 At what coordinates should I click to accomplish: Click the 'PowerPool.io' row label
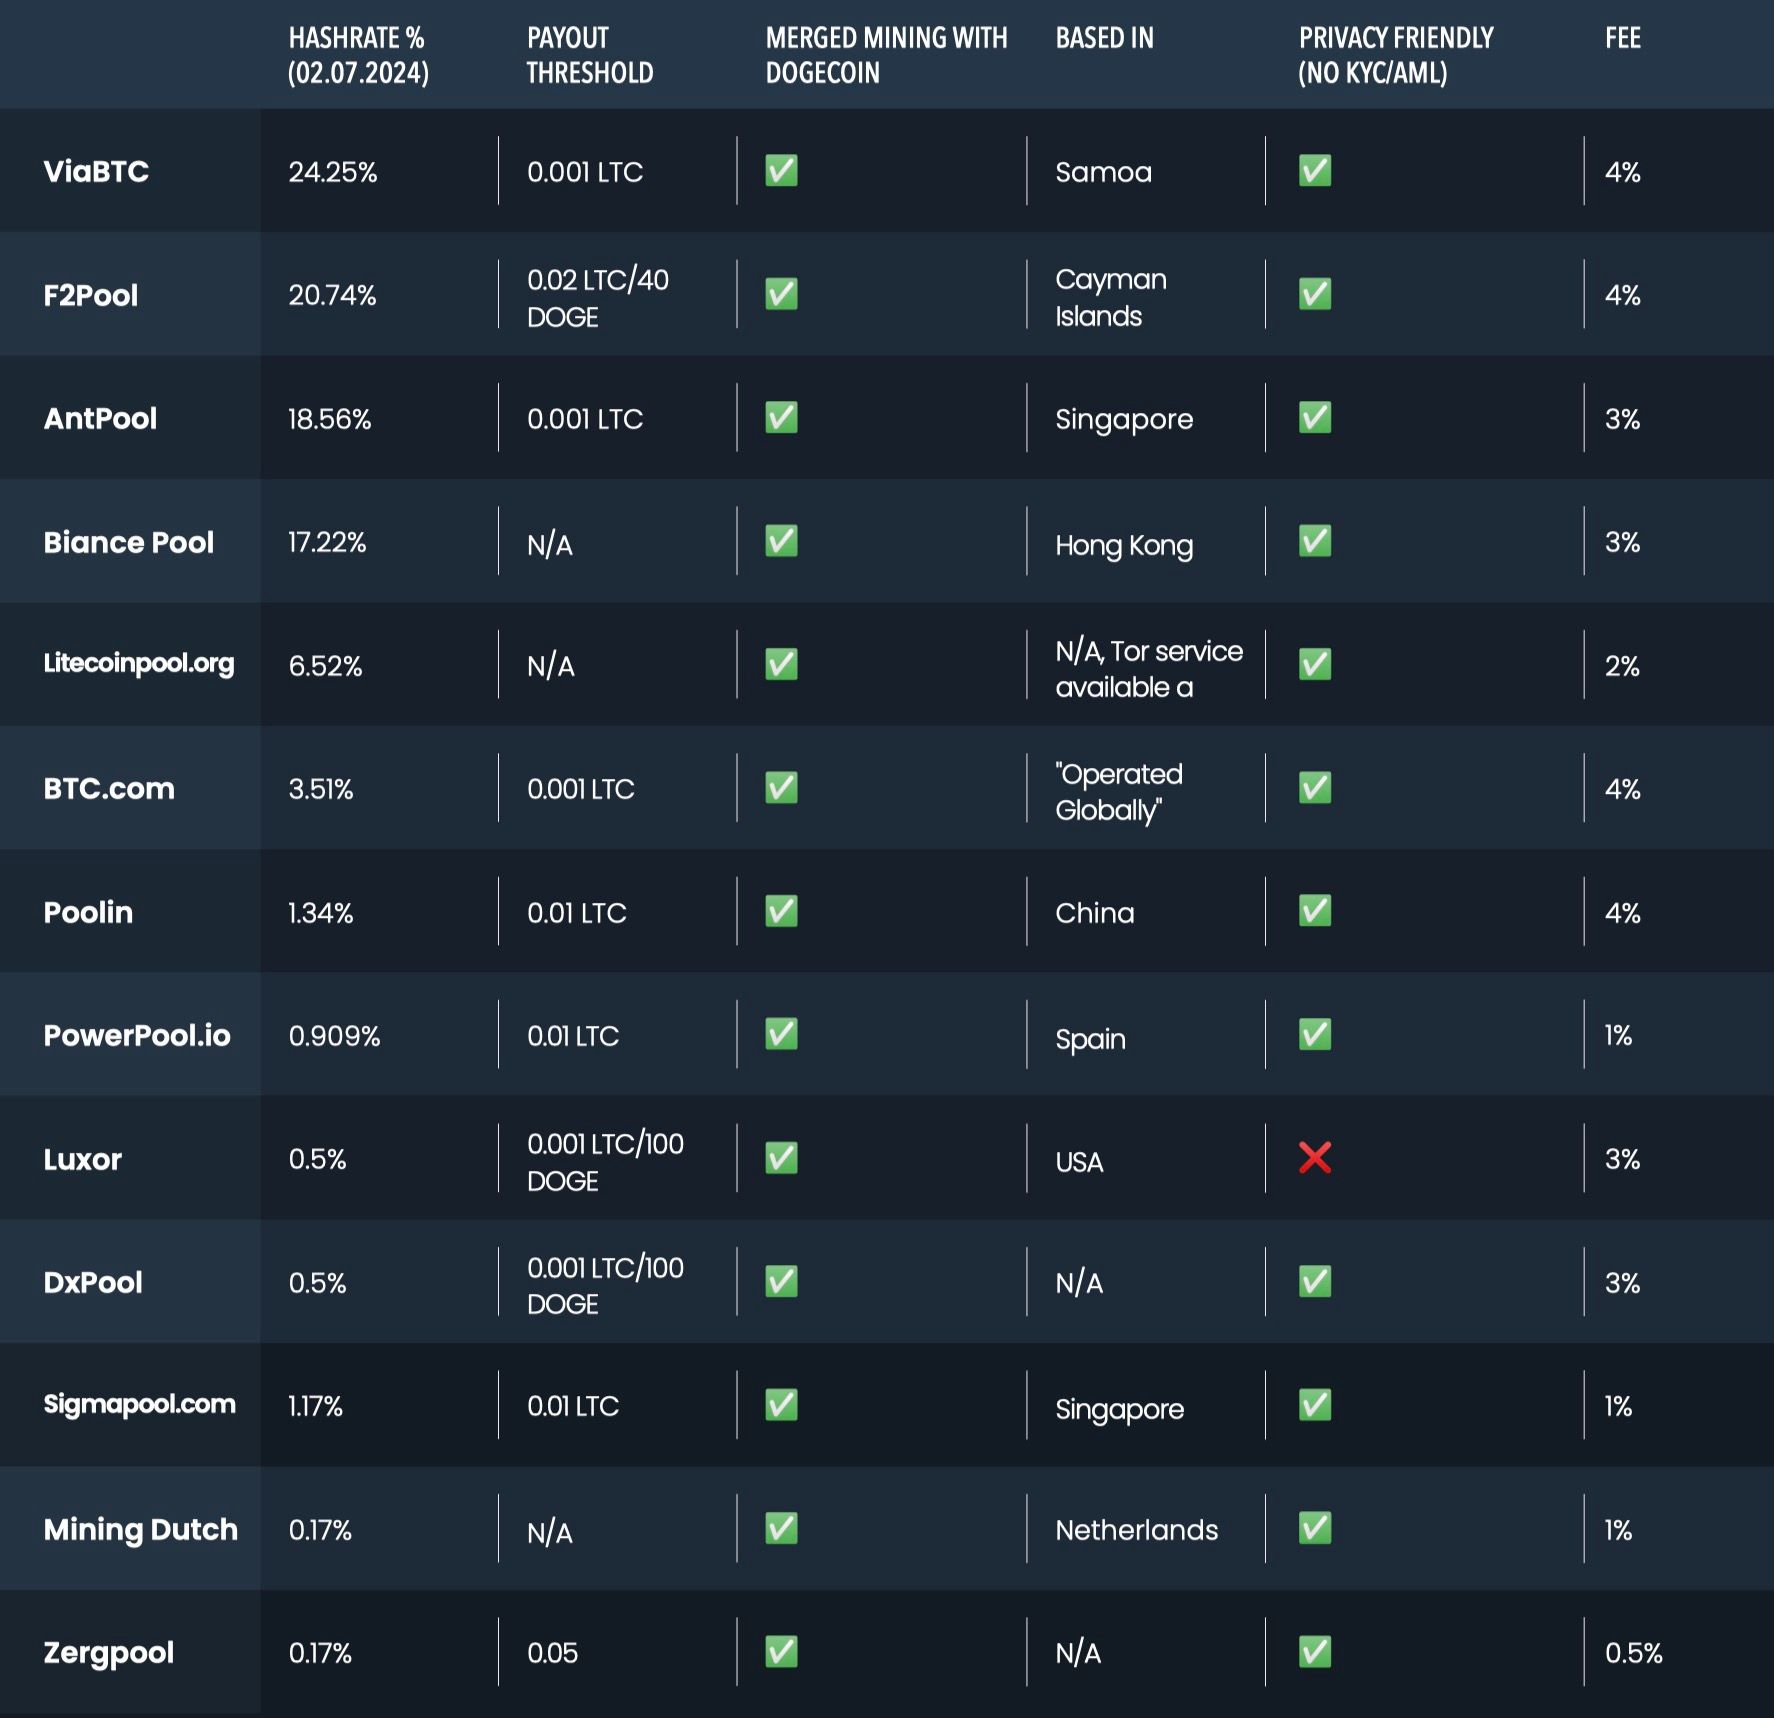[x=137, y=1035]
